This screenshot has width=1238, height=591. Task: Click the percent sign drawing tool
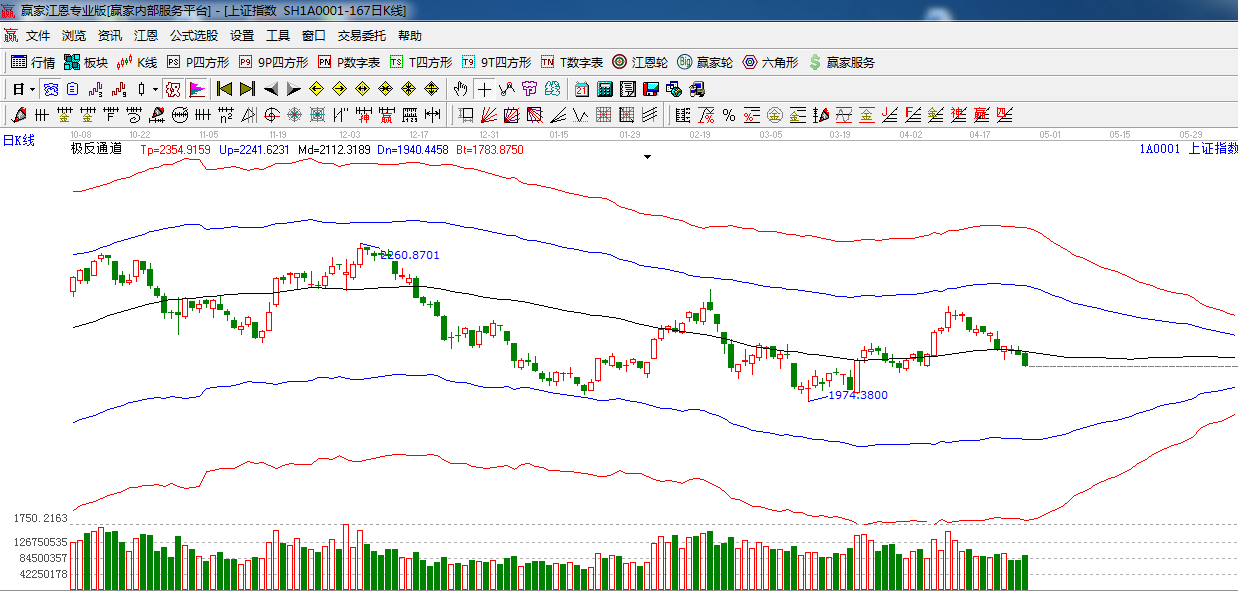[x=729, y=115]
